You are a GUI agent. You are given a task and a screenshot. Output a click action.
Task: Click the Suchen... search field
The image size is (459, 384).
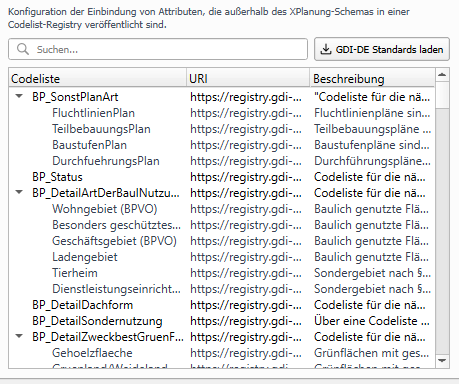point(158,49)
